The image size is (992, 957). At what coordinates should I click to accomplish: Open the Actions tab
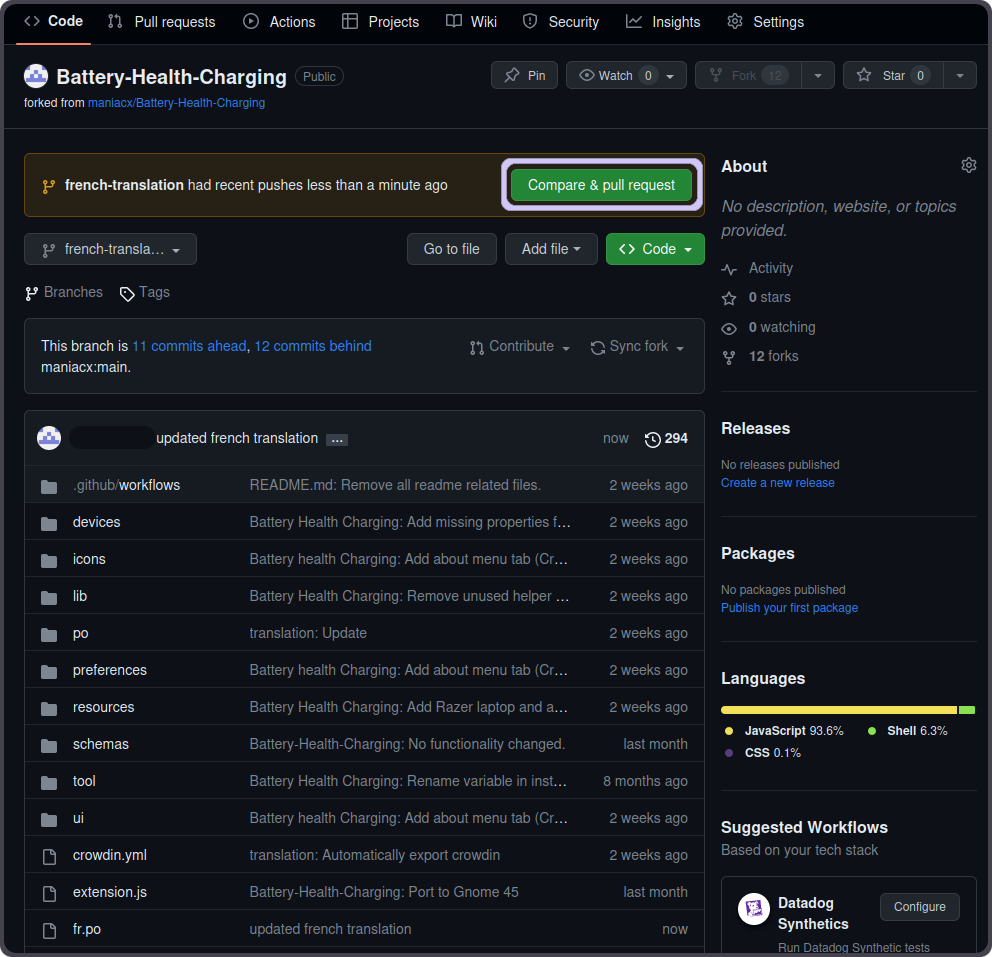[x=279, y=21]
